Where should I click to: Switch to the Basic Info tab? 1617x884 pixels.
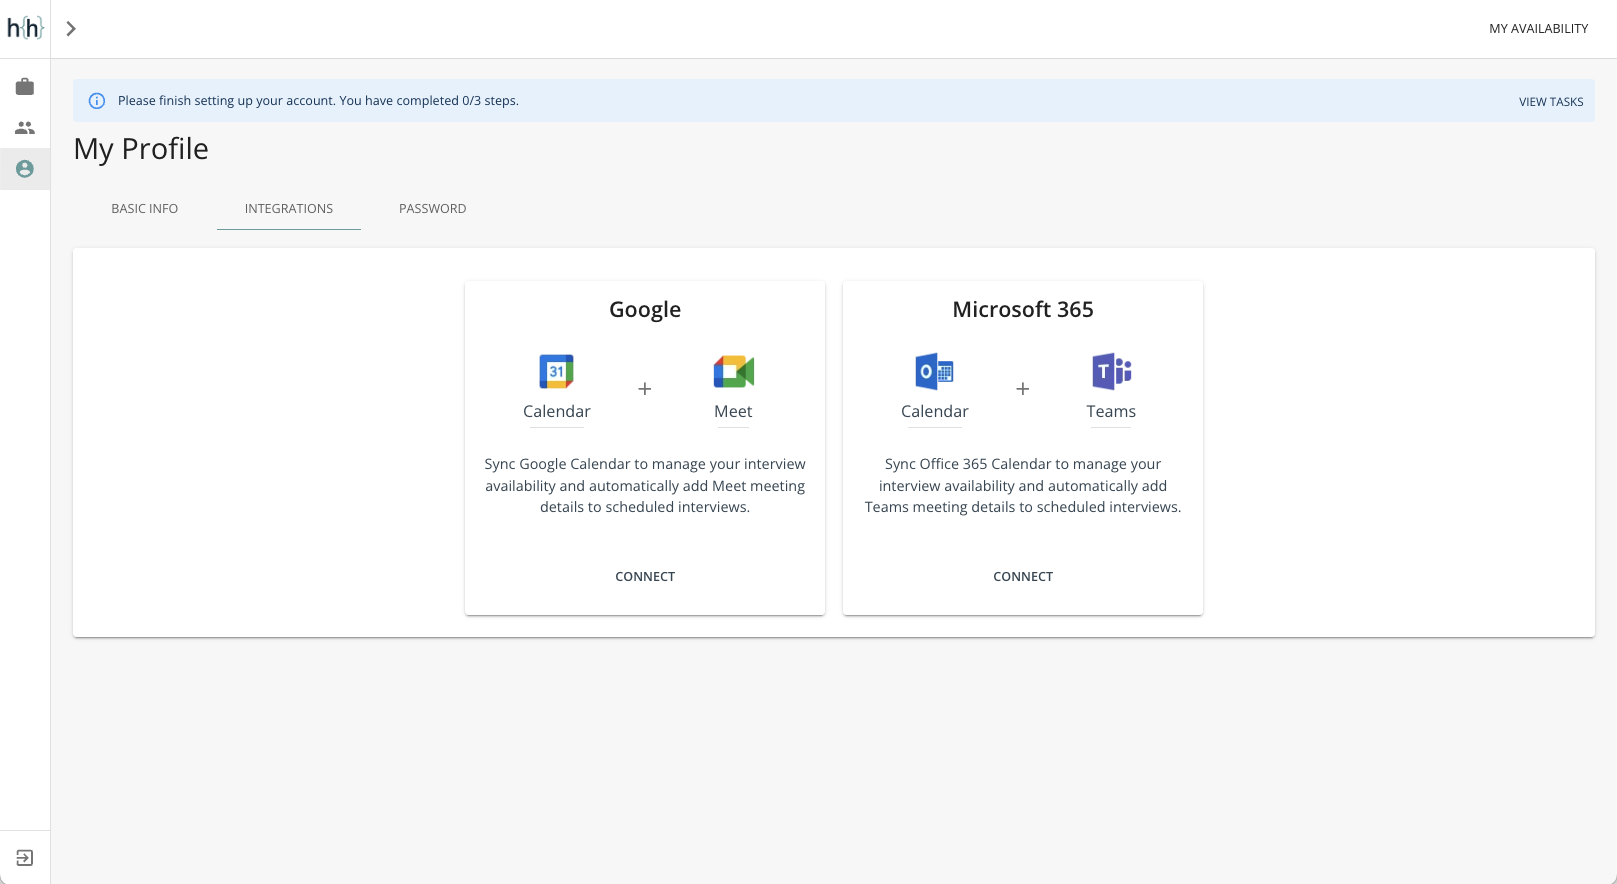[x=145, y=209]
